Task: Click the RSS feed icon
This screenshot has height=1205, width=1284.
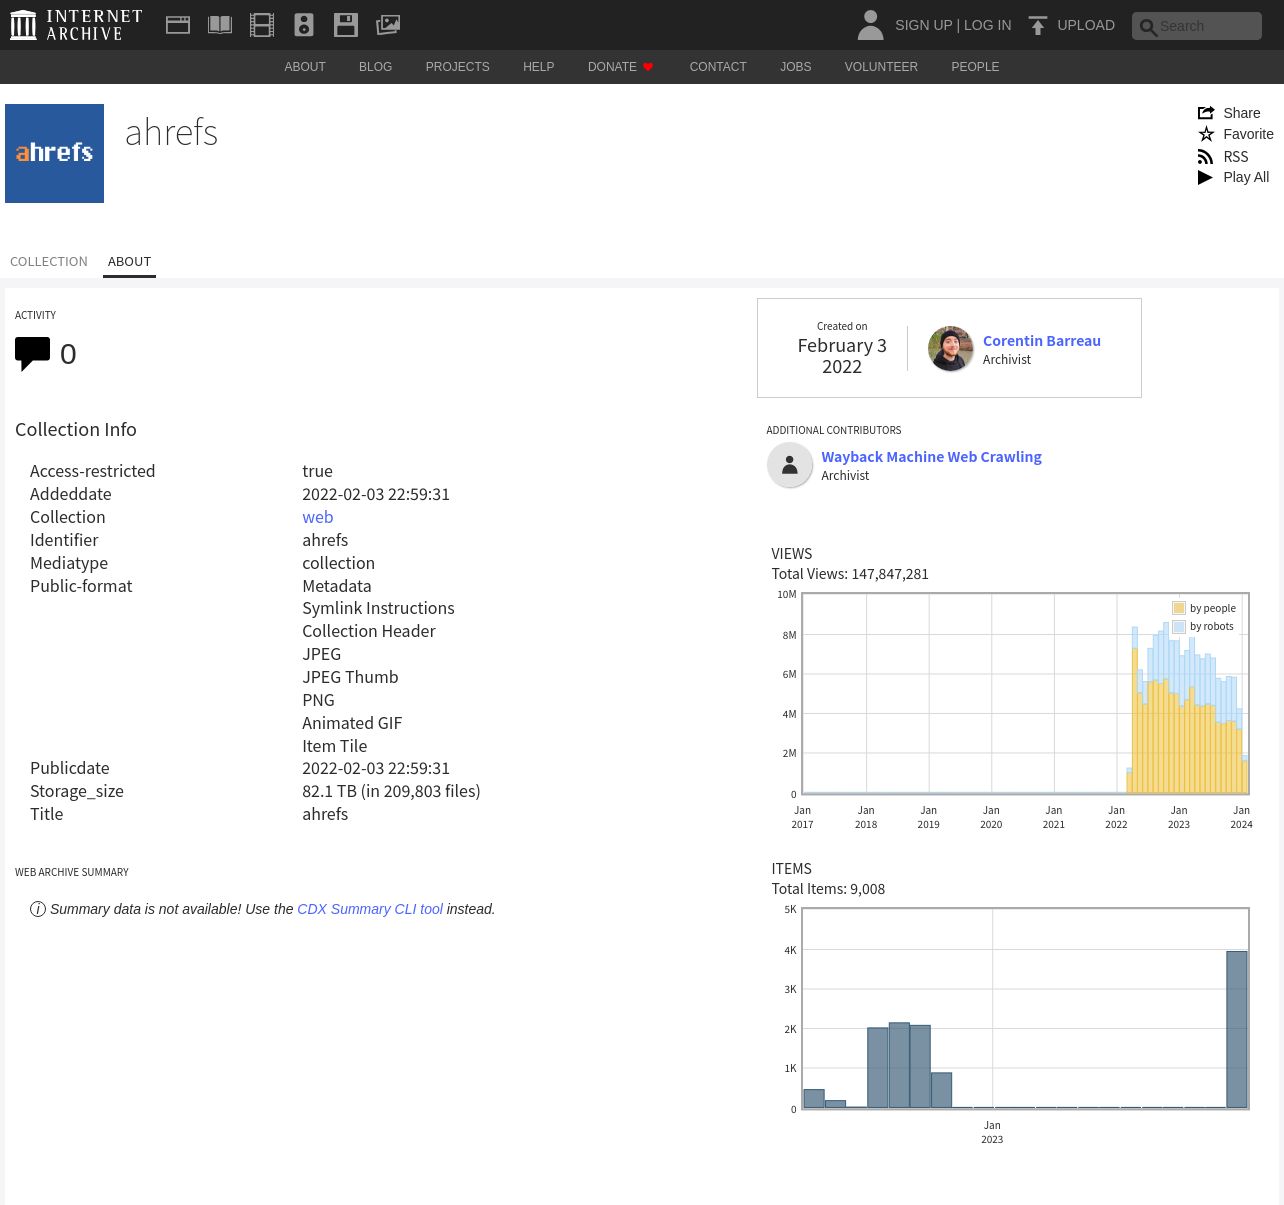Action: click(1206, 157)
